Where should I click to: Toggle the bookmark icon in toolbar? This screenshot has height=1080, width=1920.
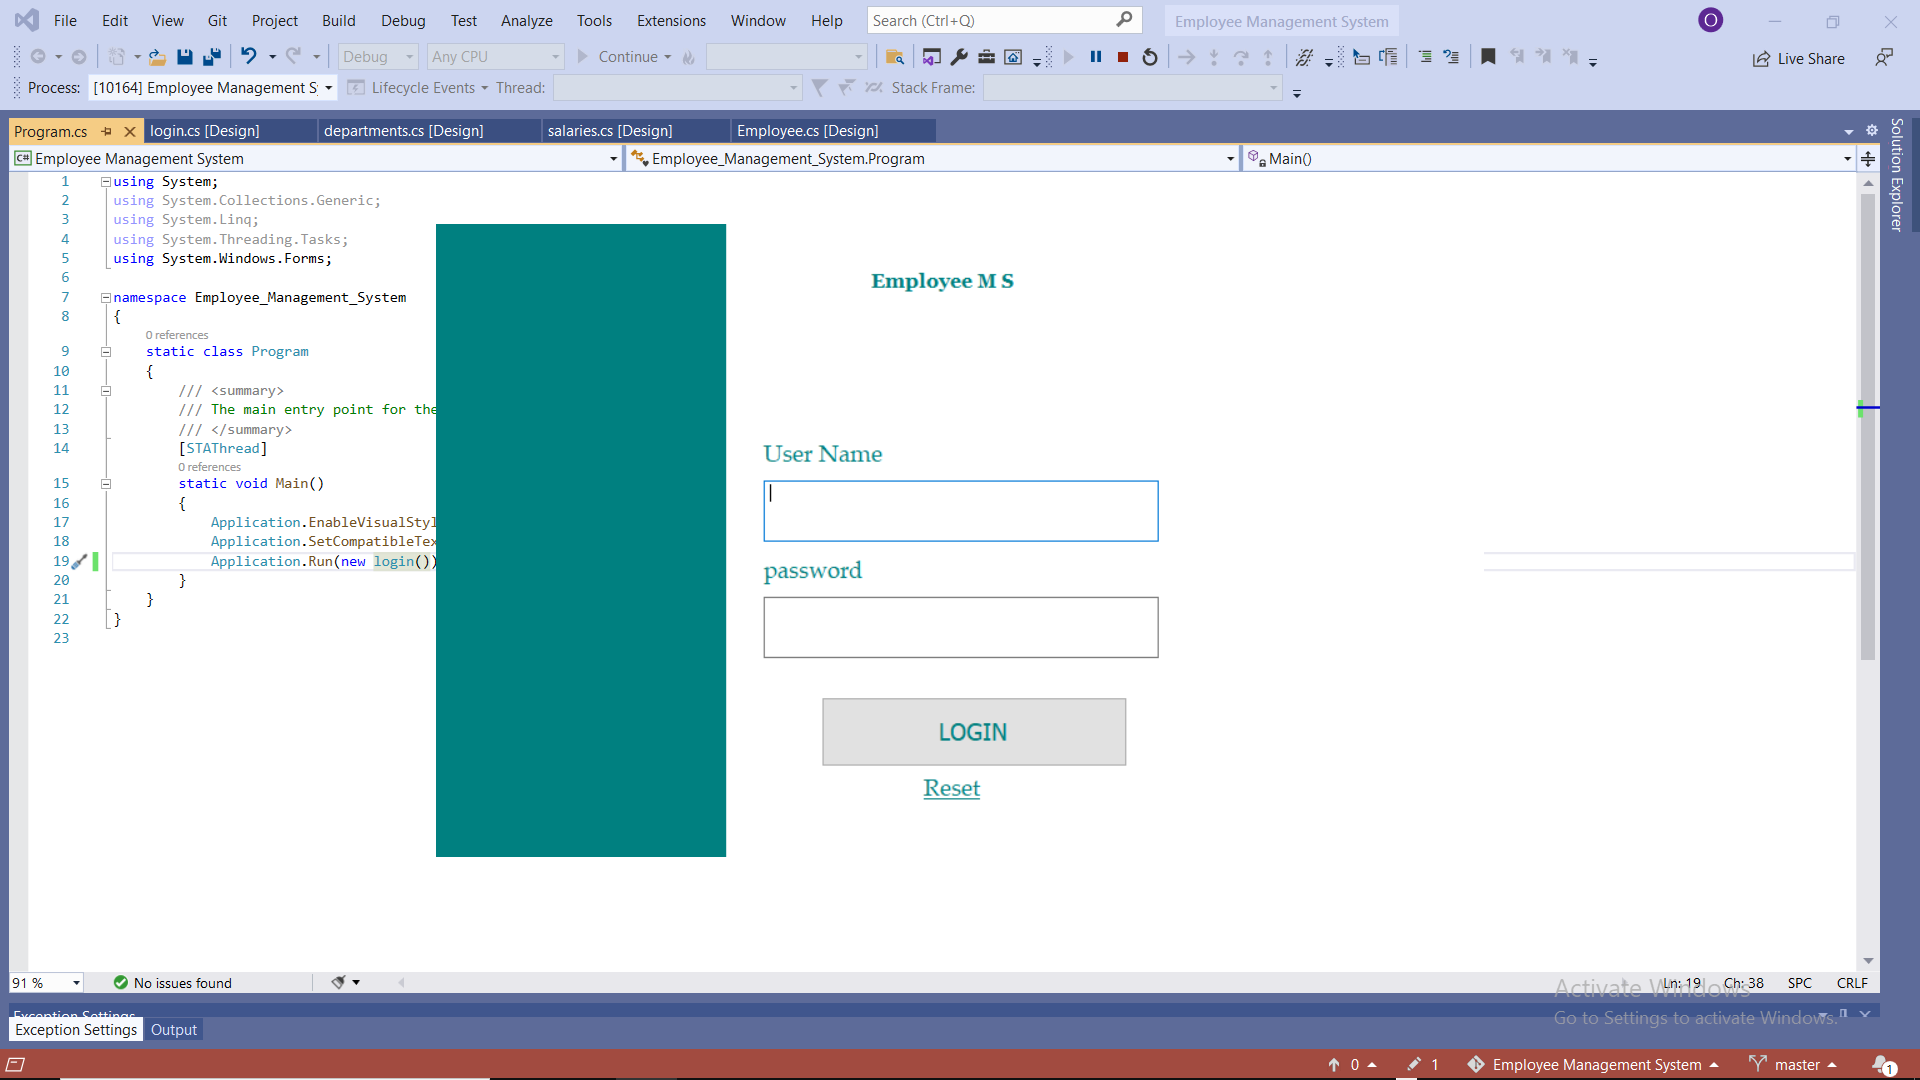click(x=1488, y=57)
